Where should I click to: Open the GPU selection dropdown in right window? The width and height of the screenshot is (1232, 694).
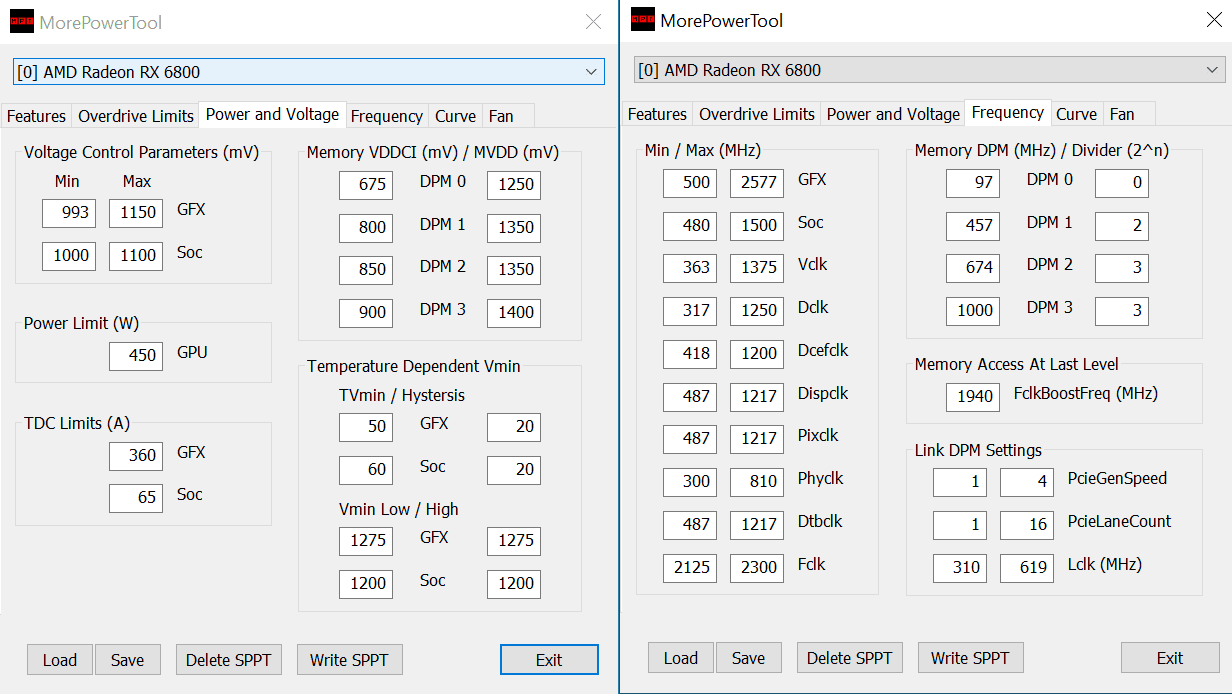click(x=930, y=70)
